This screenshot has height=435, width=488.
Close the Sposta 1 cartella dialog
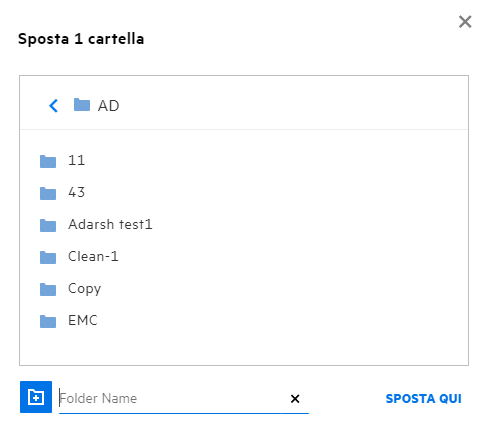click(465, 22)
